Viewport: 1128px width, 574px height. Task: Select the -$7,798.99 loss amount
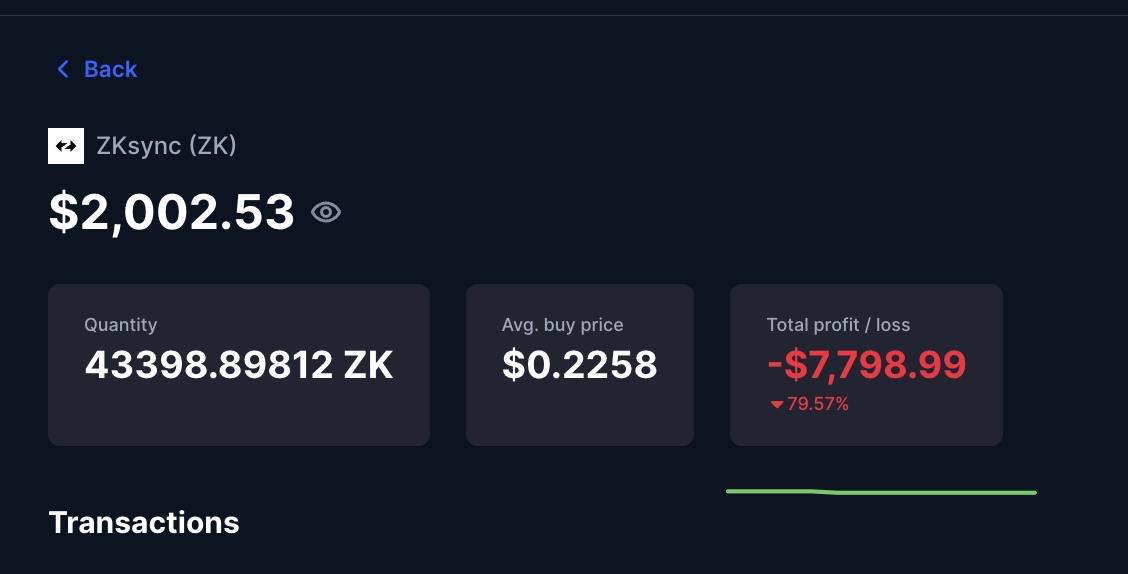point(867,365)
